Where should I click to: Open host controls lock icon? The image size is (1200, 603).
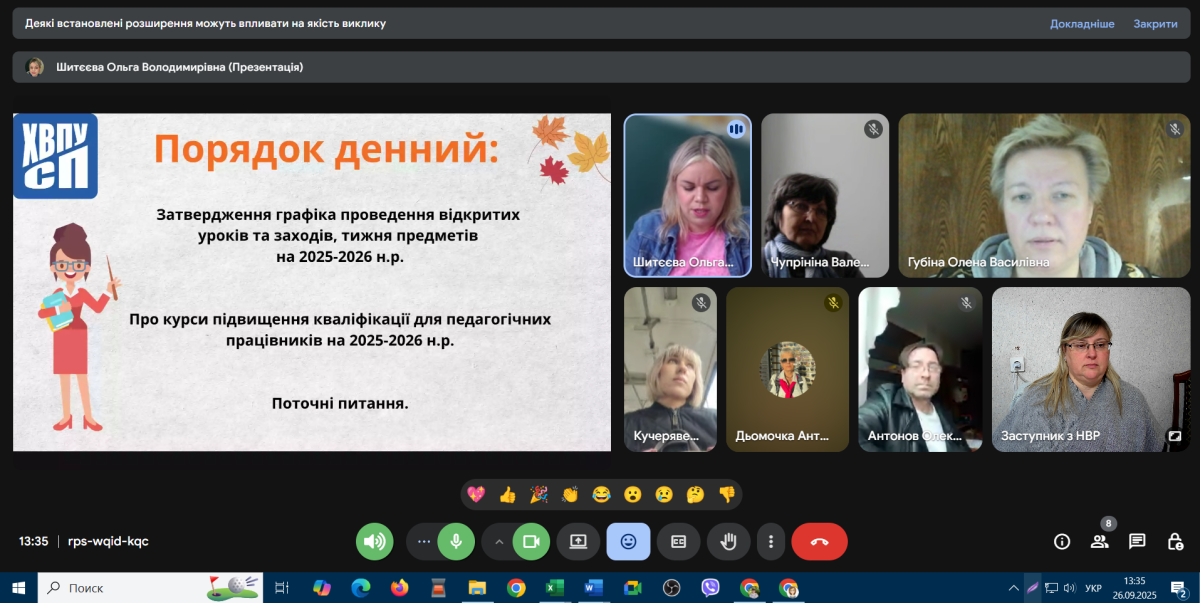click(x=1175, y=541)
